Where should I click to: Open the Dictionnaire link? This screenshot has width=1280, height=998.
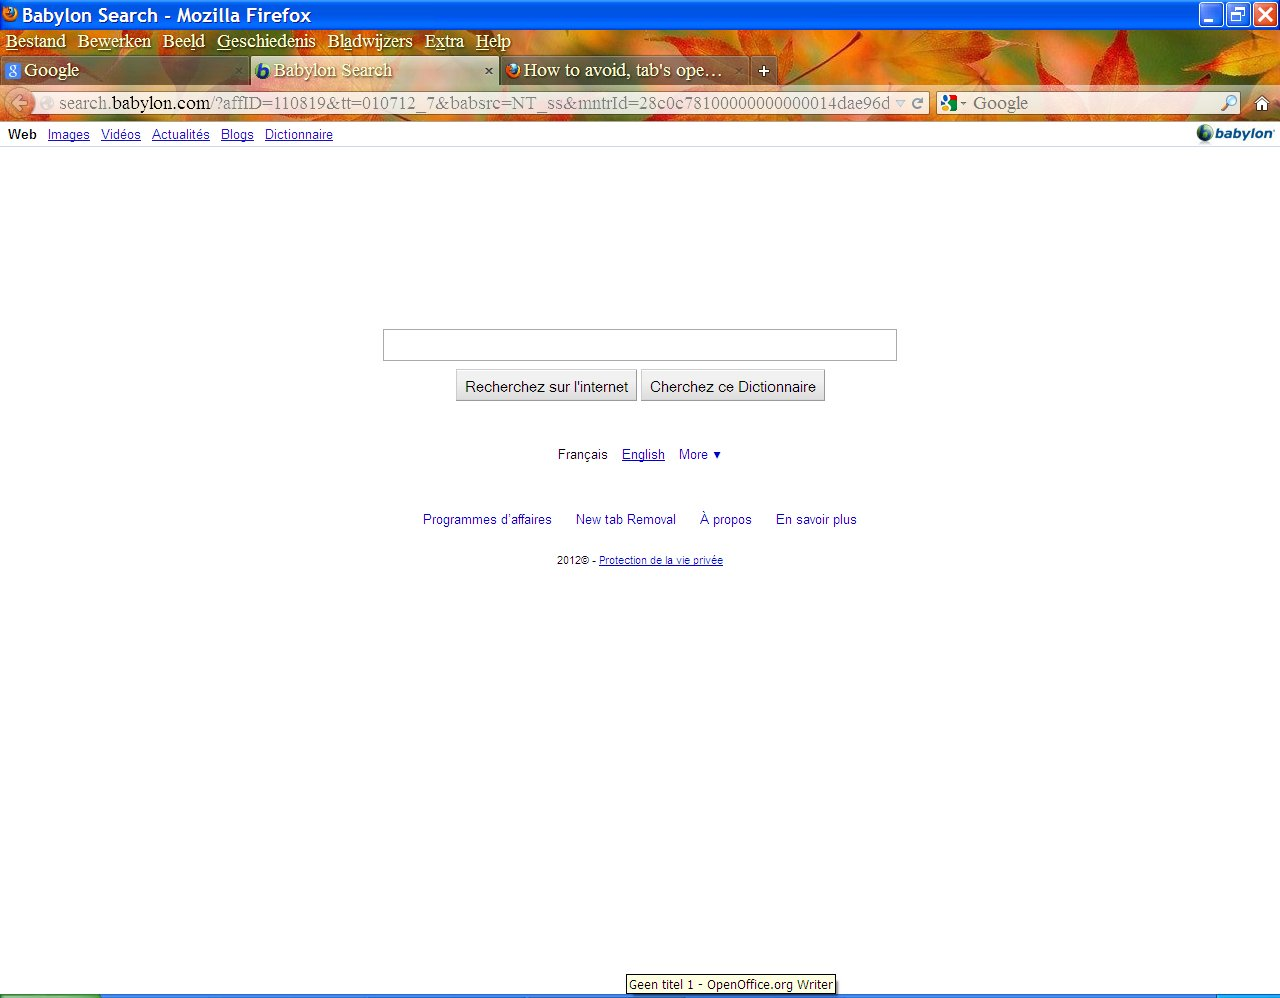point(299,135)
